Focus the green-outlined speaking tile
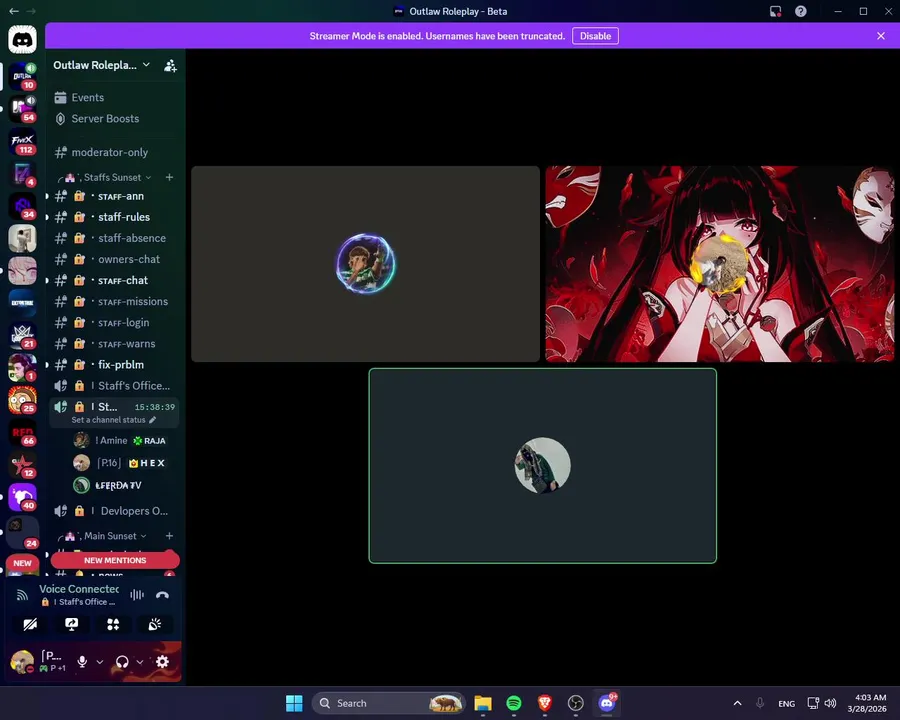The height and width of the screenshot is (720, 900). (x=542, y=466)
